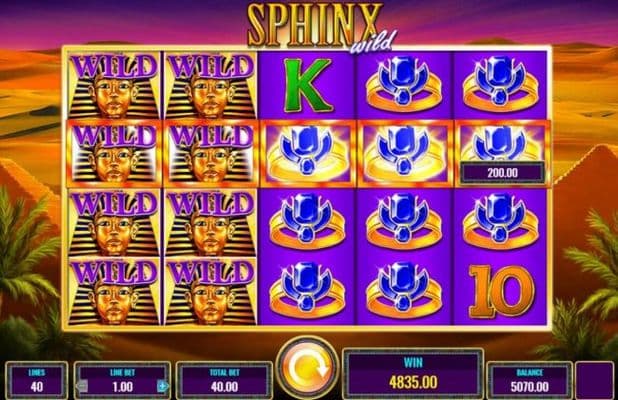Open the blank purple menu box
The width and height of the screenshot is (618, 400).
click(595, 381)
